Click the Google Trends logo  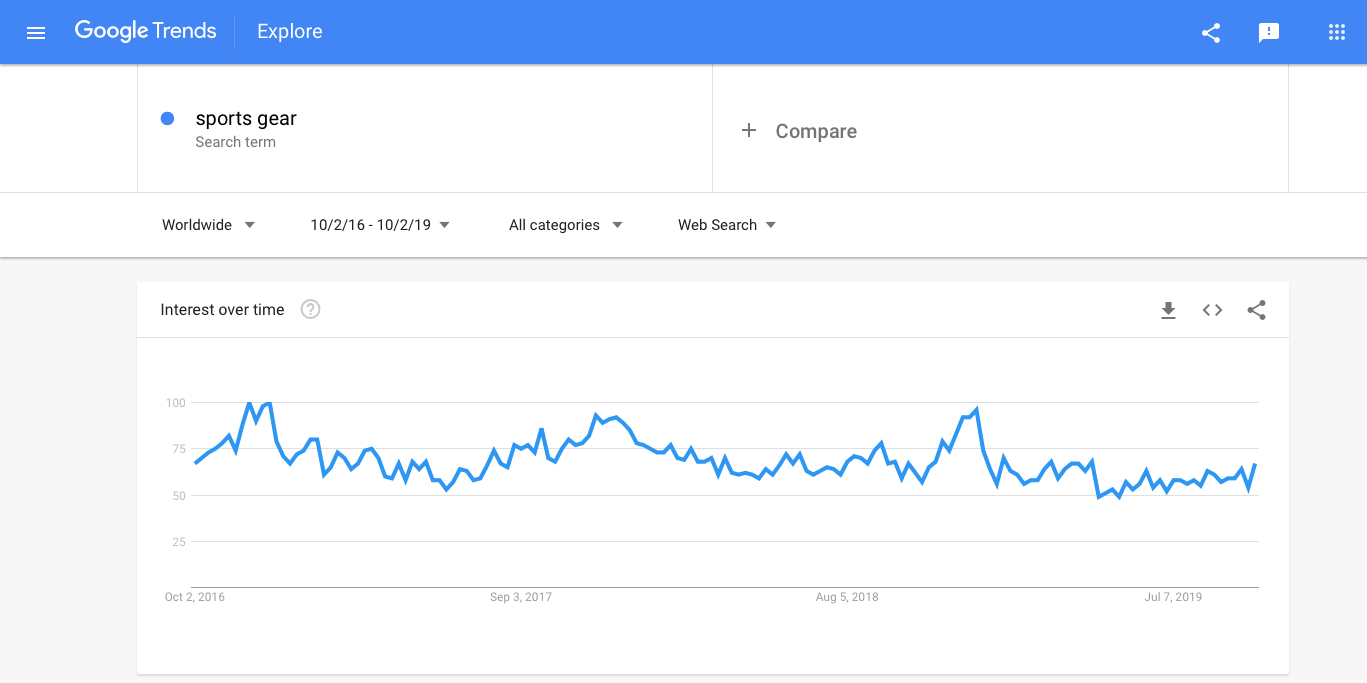click(146, 31)
